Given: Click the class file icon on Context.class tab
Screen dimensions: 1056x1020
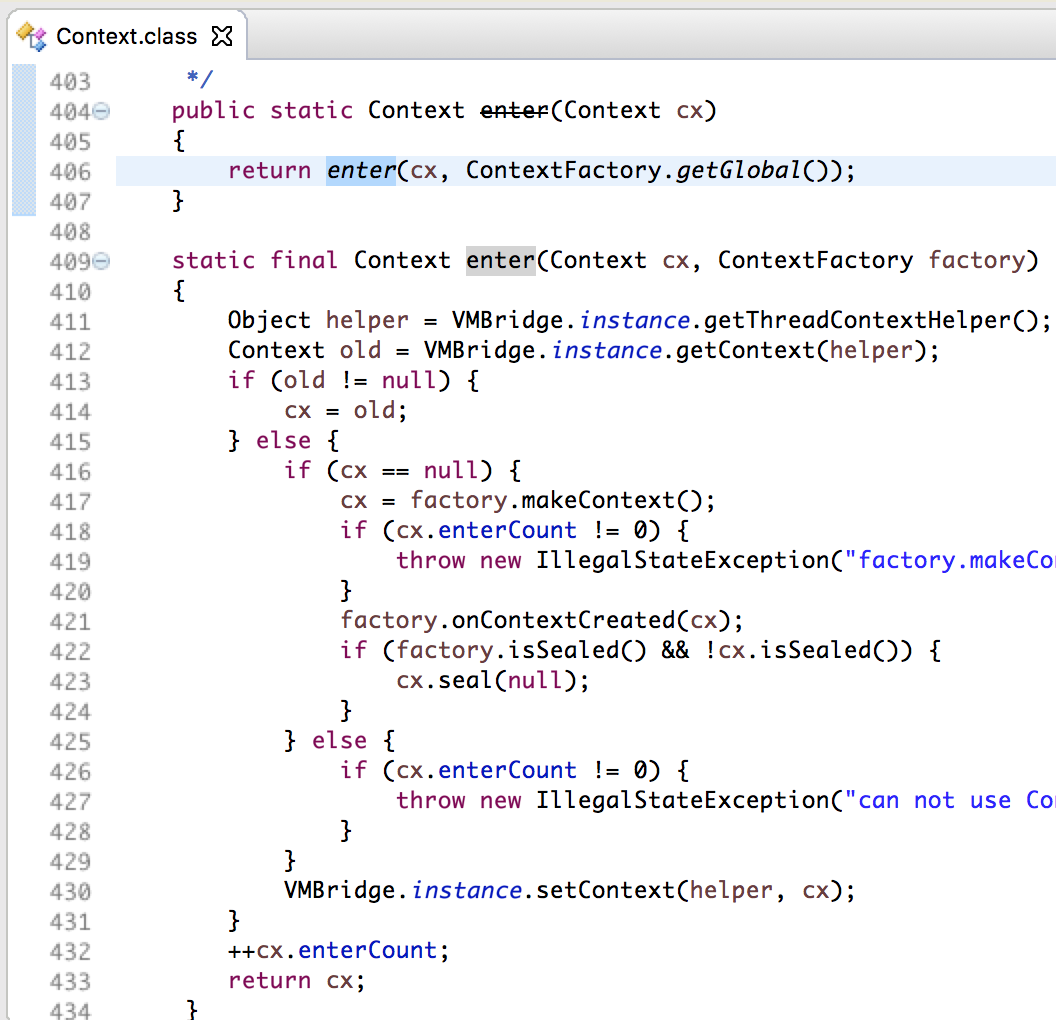Looking at the screenshot, I should pyautogui.click(x=32, y=36).
